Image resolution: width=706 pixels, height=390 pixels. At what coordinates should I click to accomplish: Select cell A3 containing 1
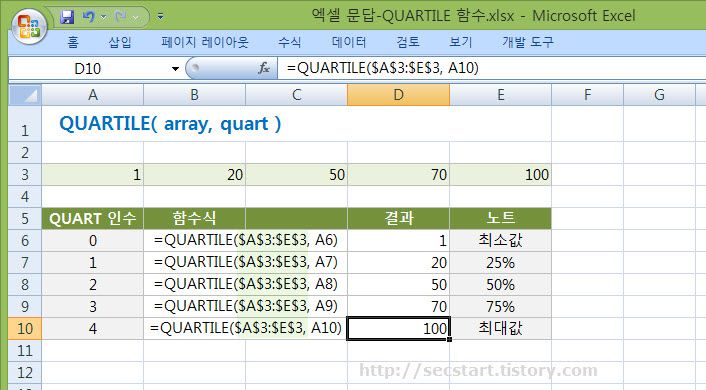click(x=93, y=175)
